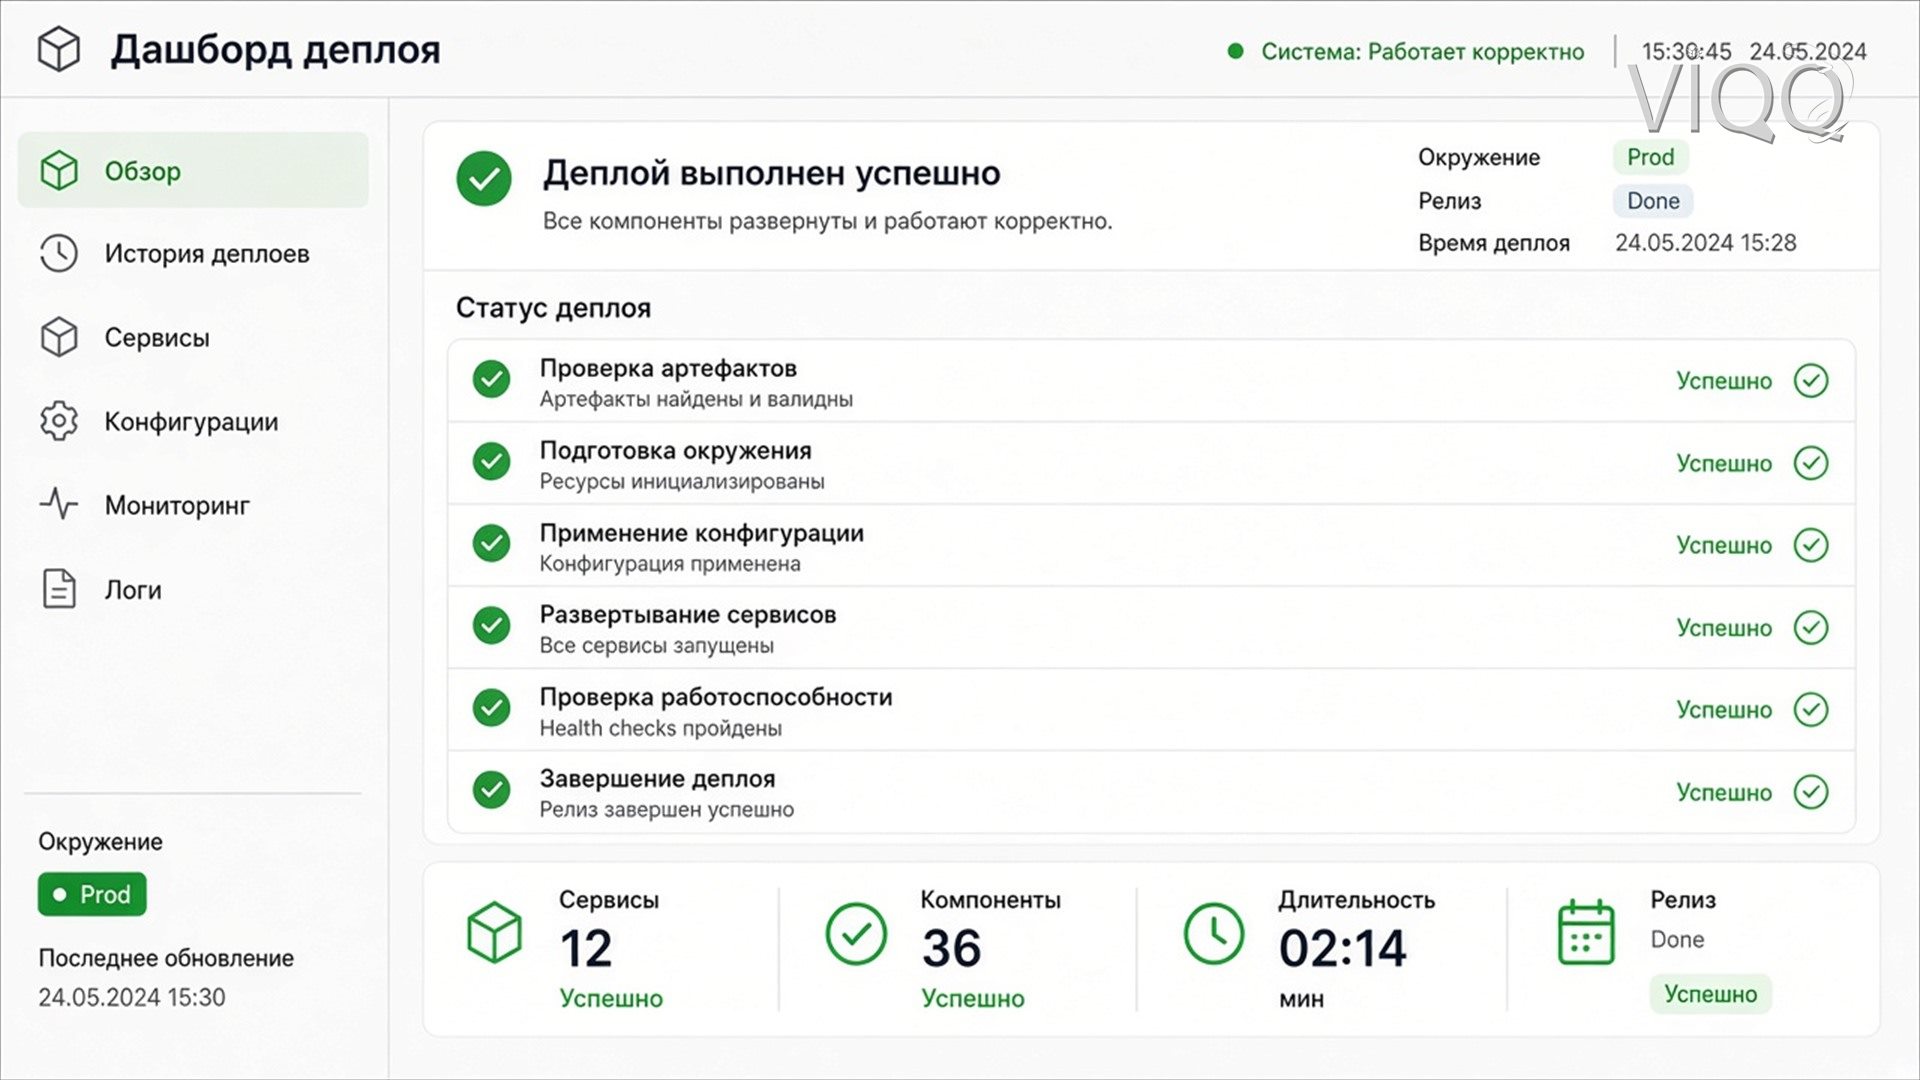Click the header clock time 15:30:45
This screenshot has height=1080, width=1920.
pos(1686,51)
